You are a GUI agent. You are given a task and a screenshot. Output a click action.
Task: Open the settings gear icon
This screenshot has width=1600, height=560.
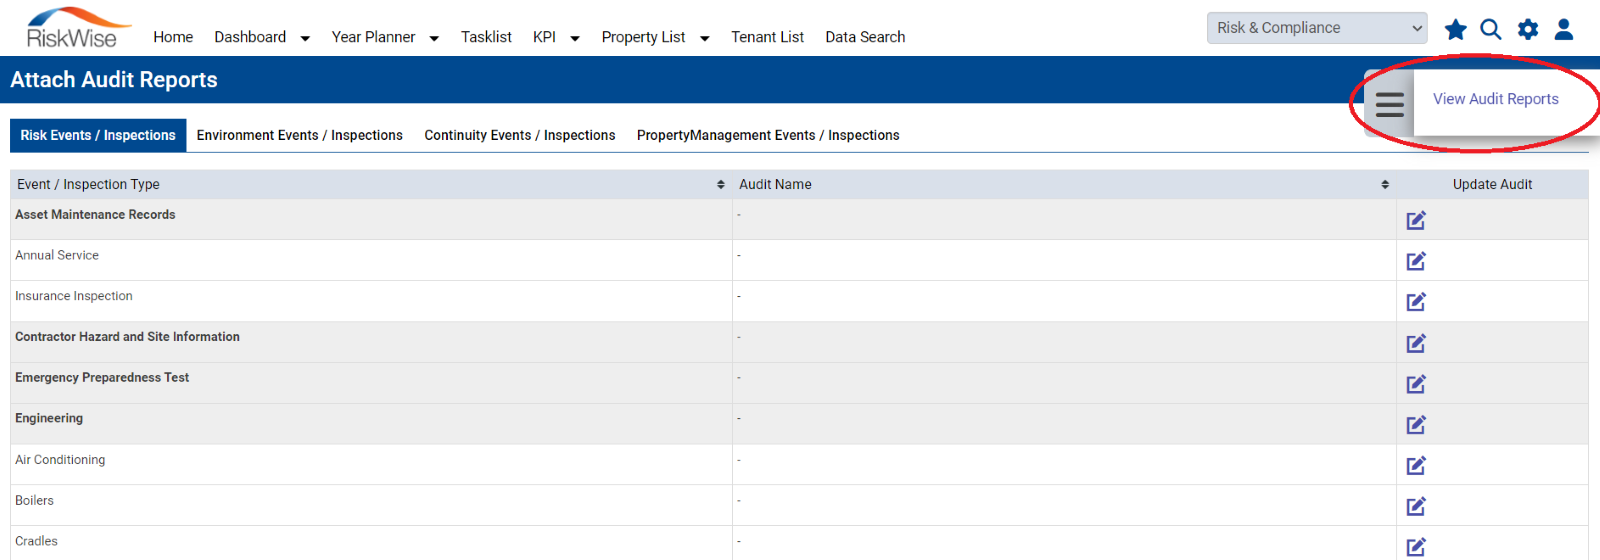tap(1528, 29)
